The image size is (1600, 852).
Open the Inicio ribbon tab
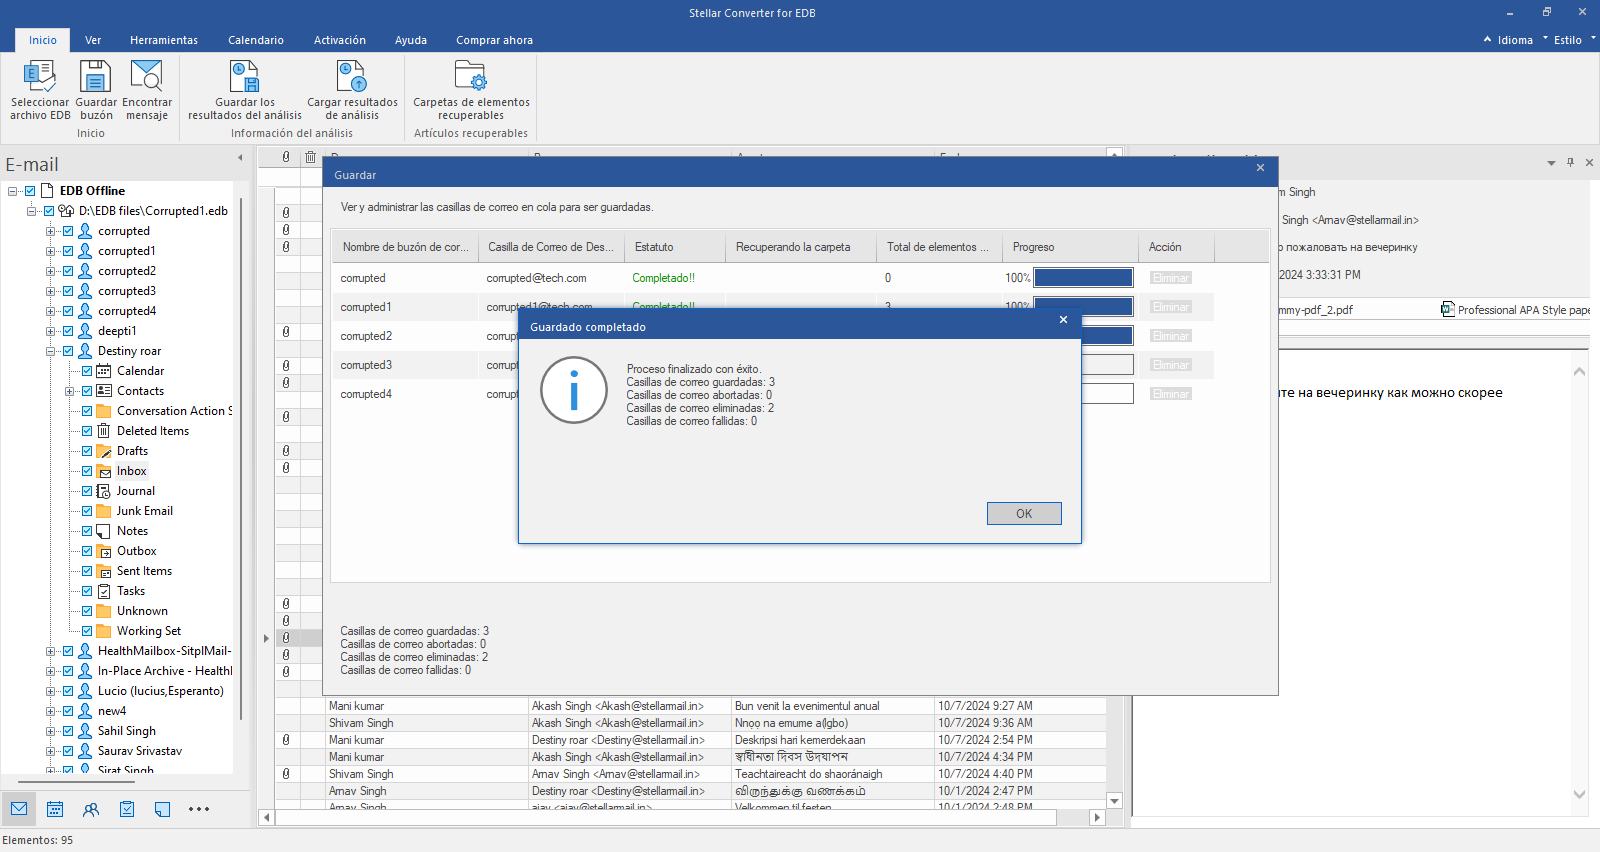[x=43, y=40]
